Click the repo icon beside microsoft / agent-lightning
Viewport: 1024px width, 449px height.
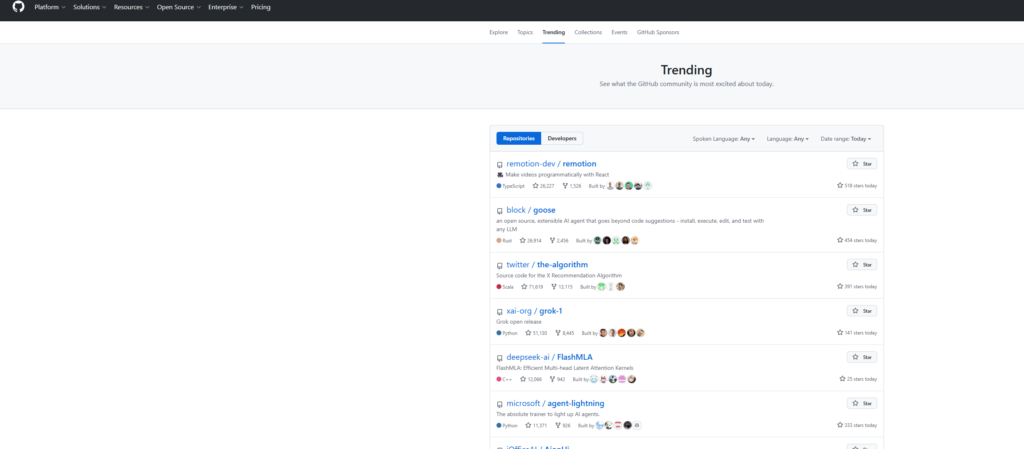tap(500, 403)
